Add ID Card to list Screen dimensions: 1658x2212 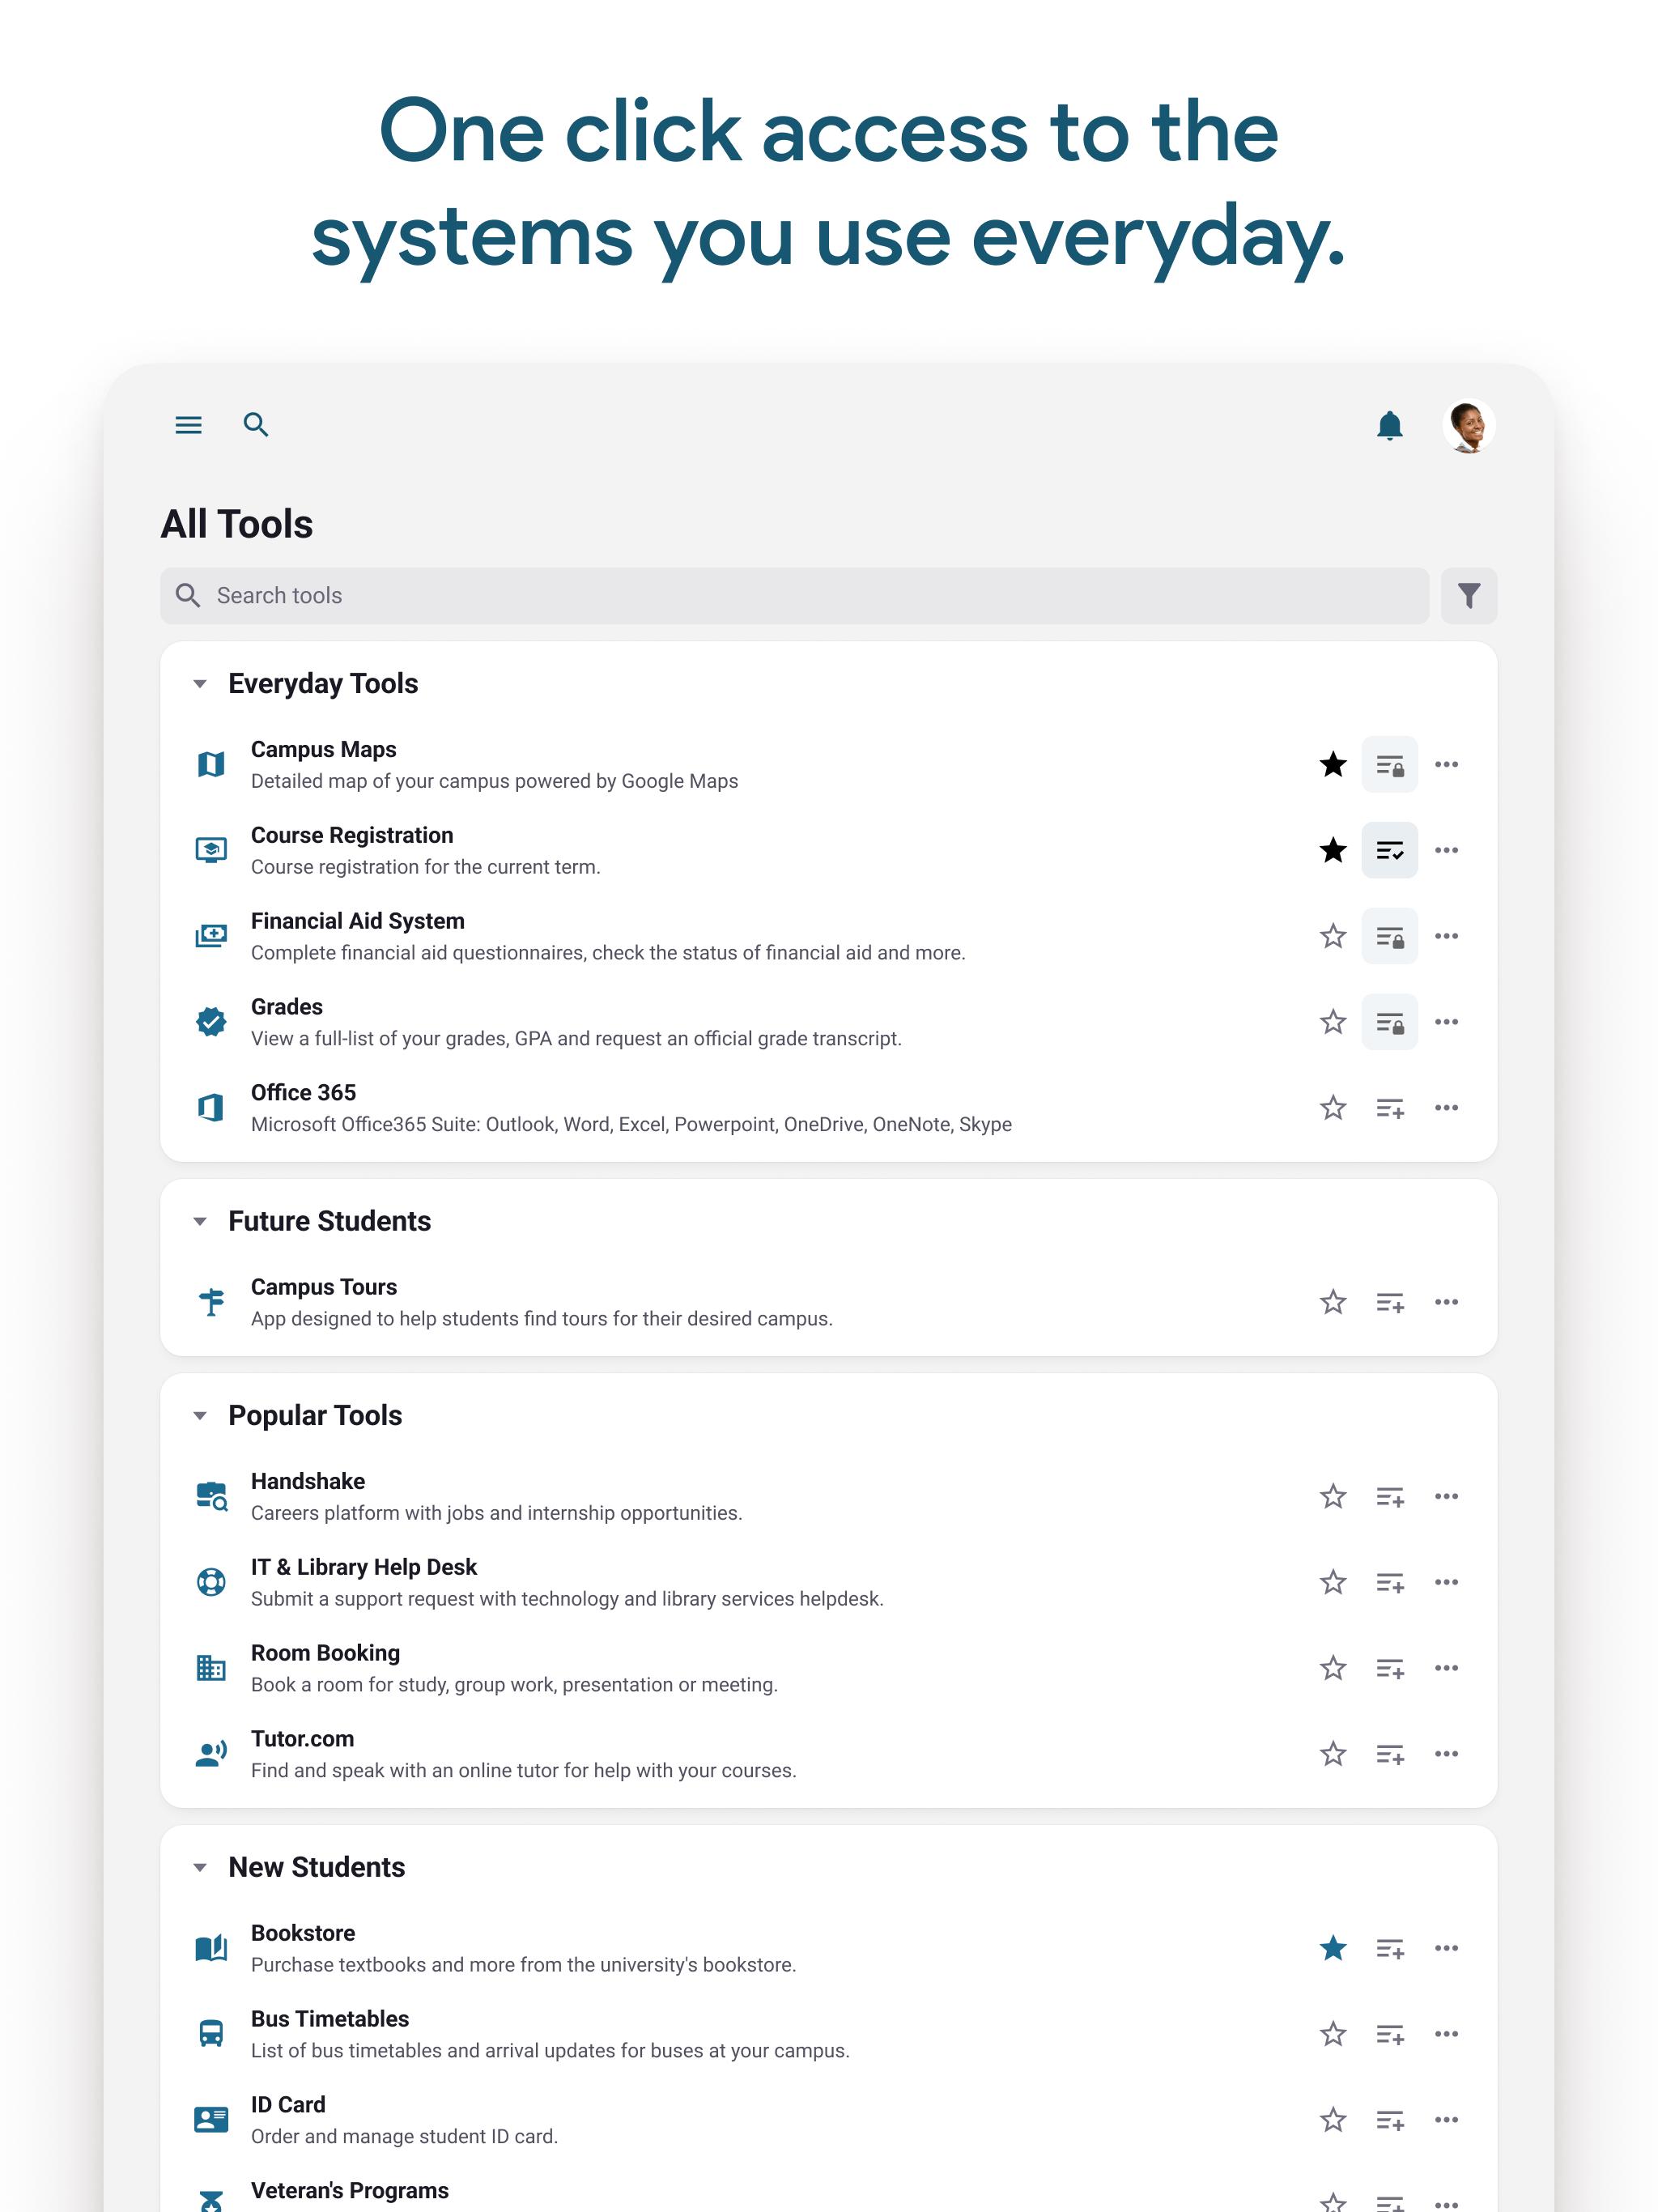click(1389, 2121)
